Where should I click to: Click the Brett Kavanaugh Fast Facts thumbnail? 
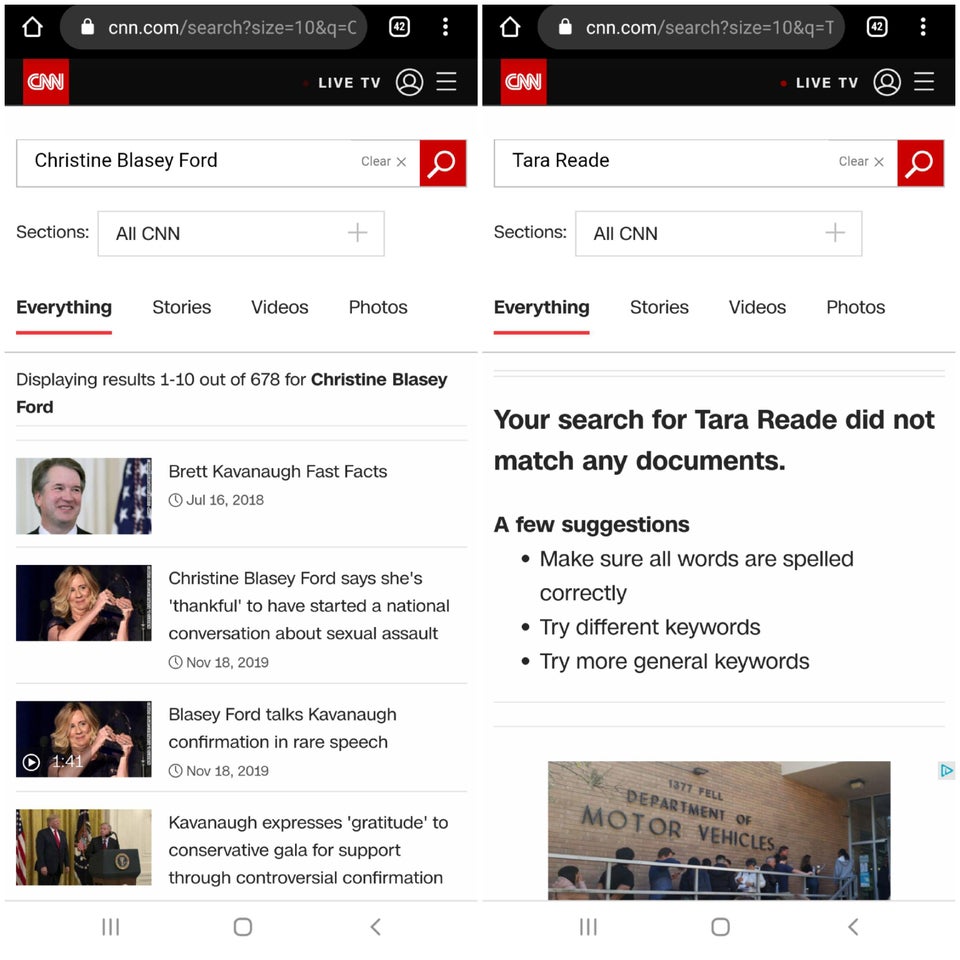pyautogui.click(x=84, y=496)
